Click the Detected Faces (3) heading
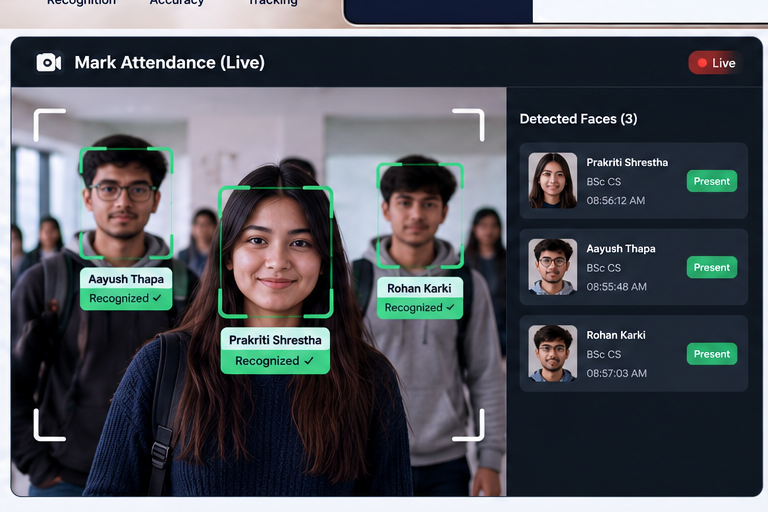 (x=578, y=119)
